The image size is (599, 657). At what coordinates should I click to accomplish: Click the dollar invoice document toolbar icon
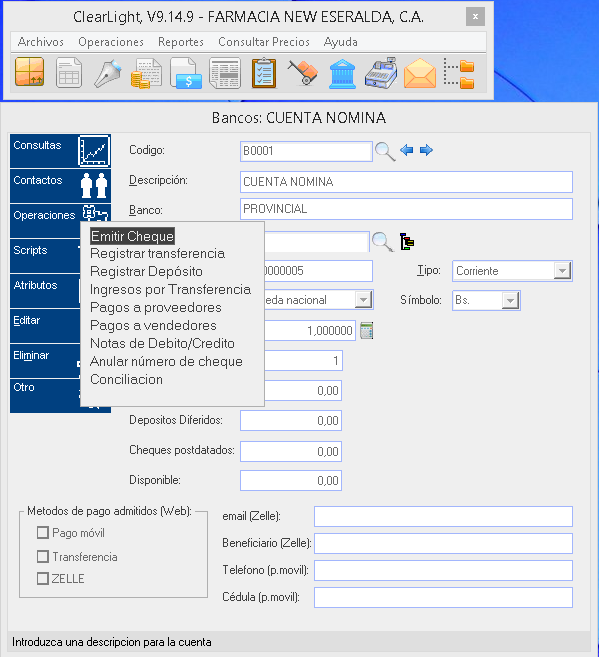(186, 73)
